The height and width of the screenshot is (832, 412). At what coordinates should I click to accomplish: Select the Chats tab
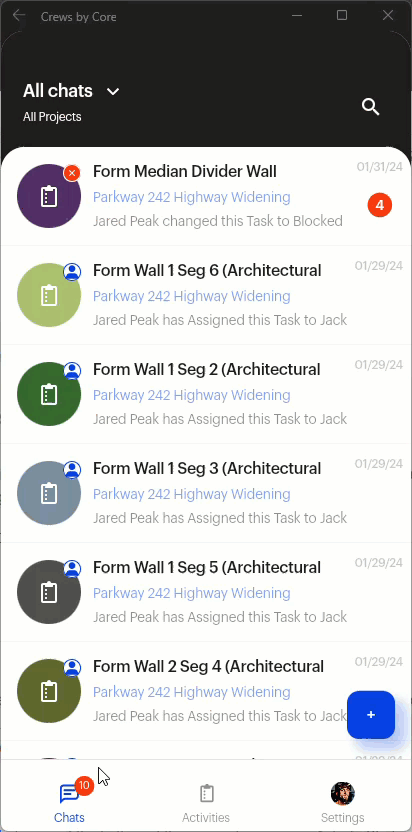click(69, 803)
